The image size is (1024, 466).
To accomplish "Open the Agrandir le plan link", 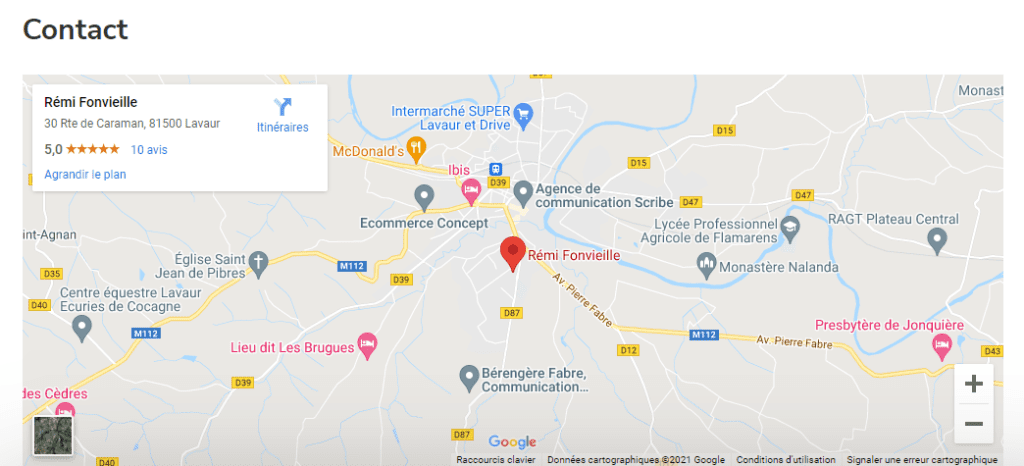I will [x=85, y=174].
